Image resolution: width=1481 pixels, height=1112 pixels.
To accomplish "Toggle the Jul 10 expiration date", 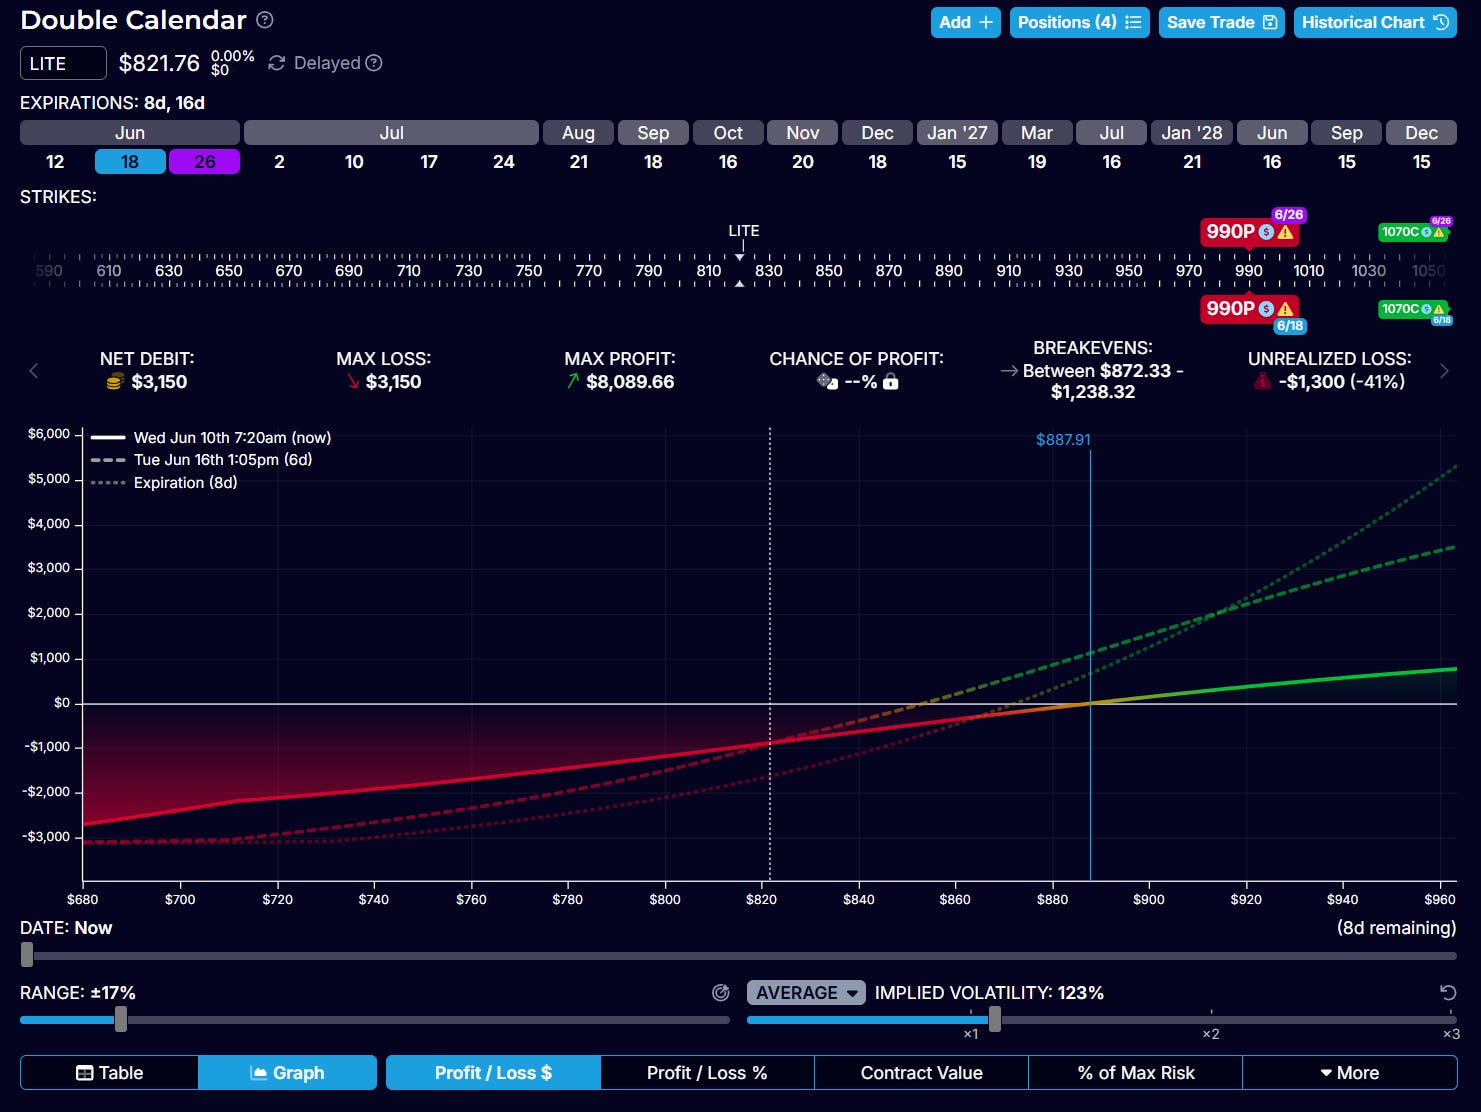I will coord(354,162).
